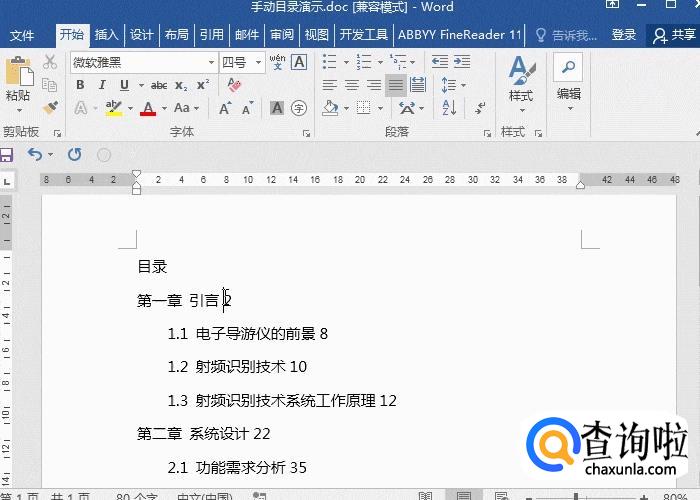The height and width of the screenshot is (500, 700).
Task: Switch to the 引用 tab
Action: point(212,34)
